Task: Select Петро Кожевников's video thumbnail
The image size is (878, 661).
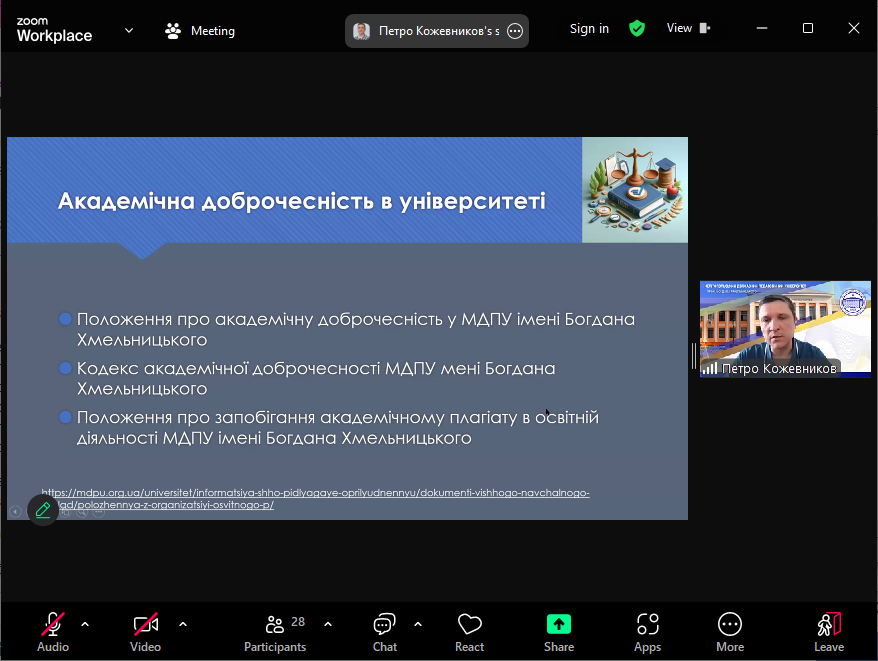Action: point(771,328)
